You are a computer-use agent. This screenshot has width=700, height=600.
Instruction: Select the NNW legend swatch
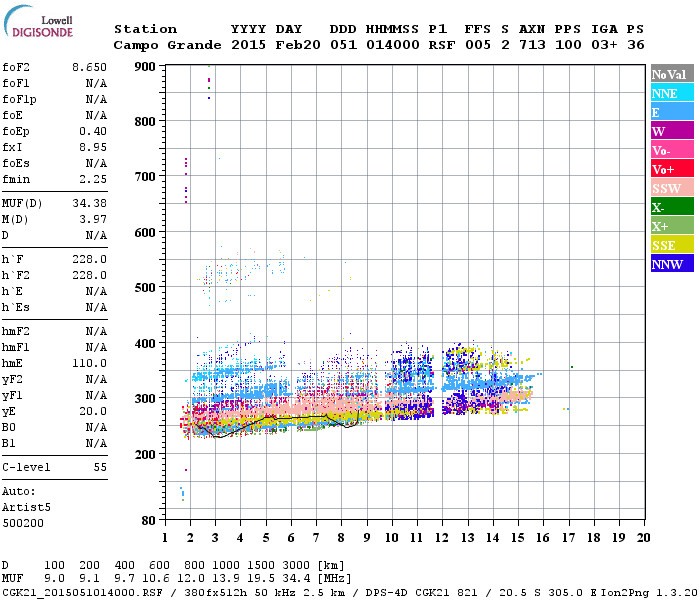coord(672,263)
